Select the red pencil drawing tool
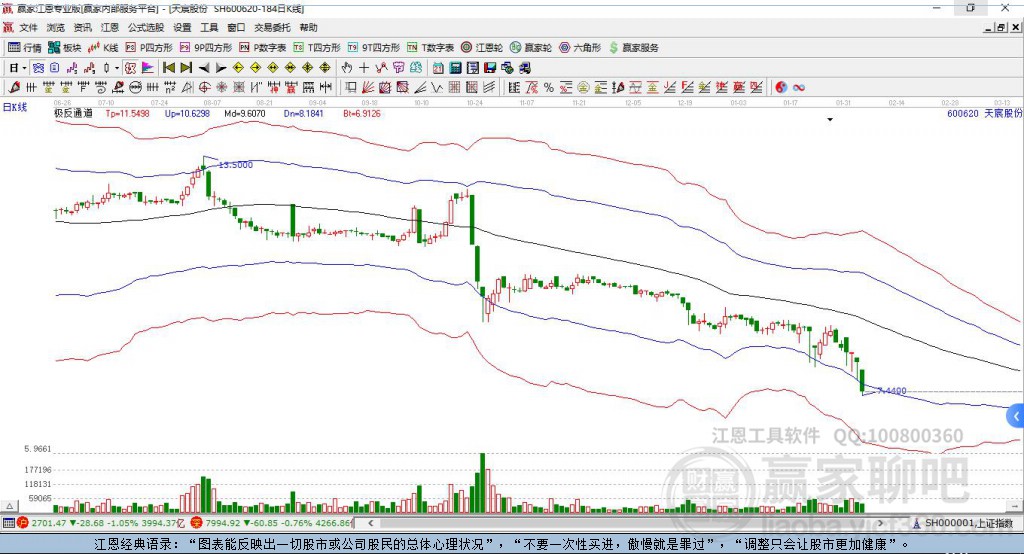The image size is (1024, 554). click(x=14, y=87)
